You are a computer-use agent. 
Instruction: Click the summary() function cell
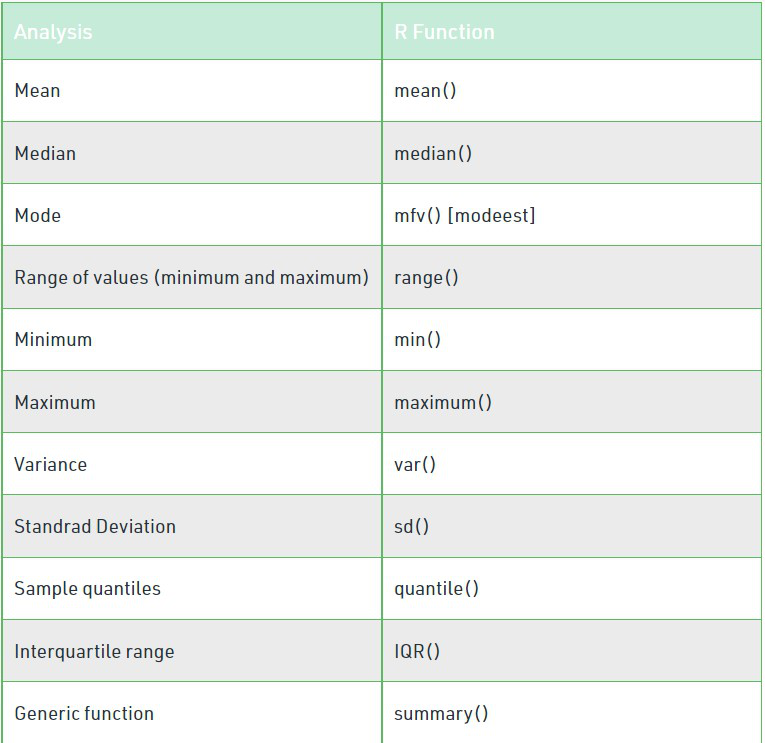(x=572, y=713)
